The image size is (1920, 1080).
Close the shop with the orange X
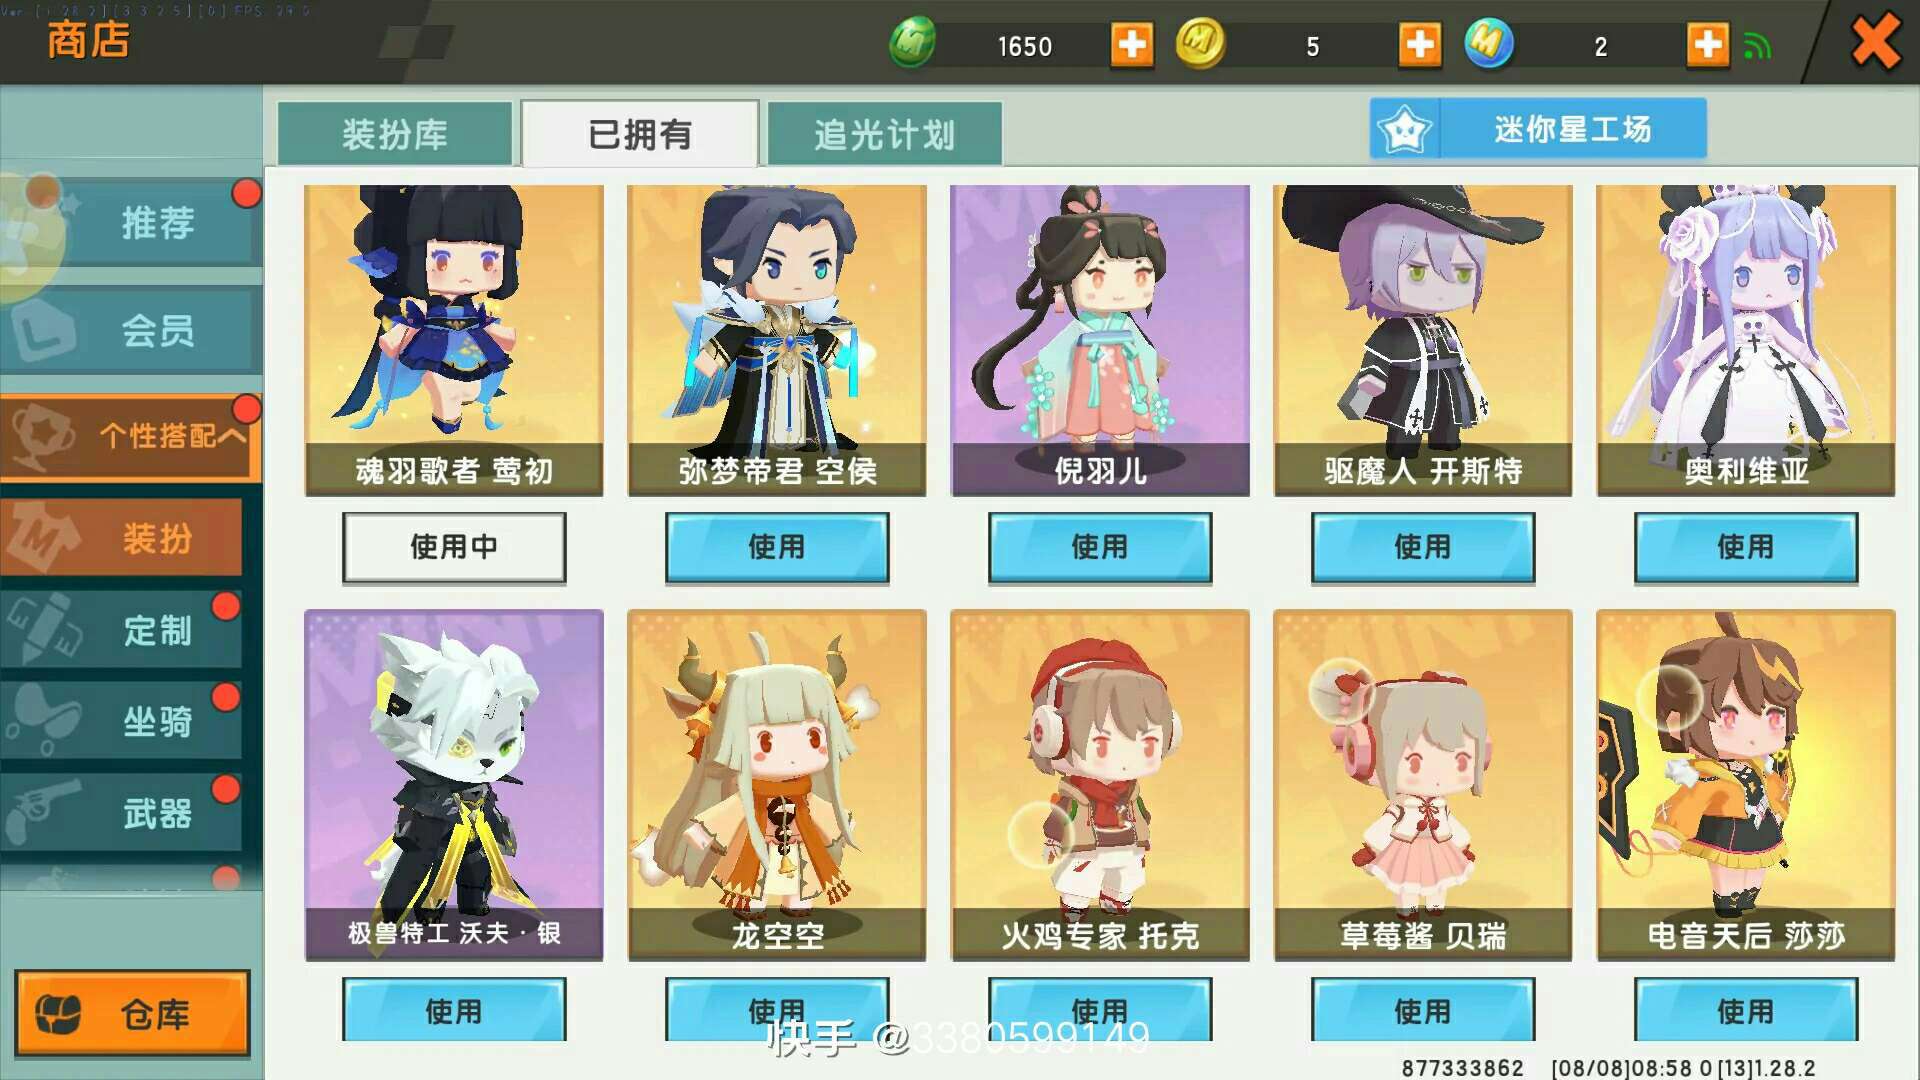tap(1874, 42)
